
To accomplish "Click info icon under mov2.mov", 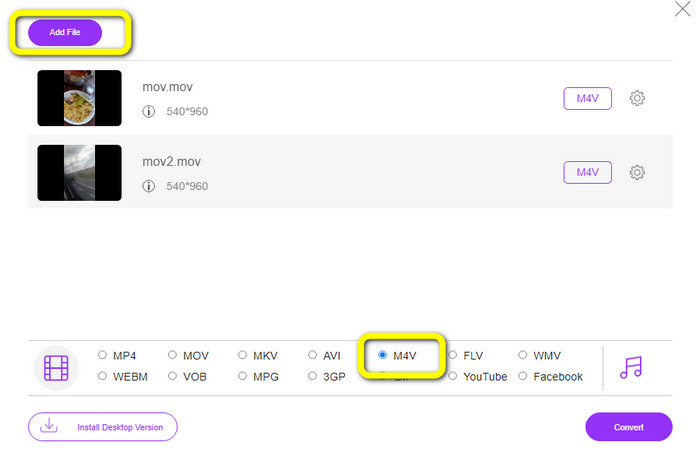I will click(149, 186).
